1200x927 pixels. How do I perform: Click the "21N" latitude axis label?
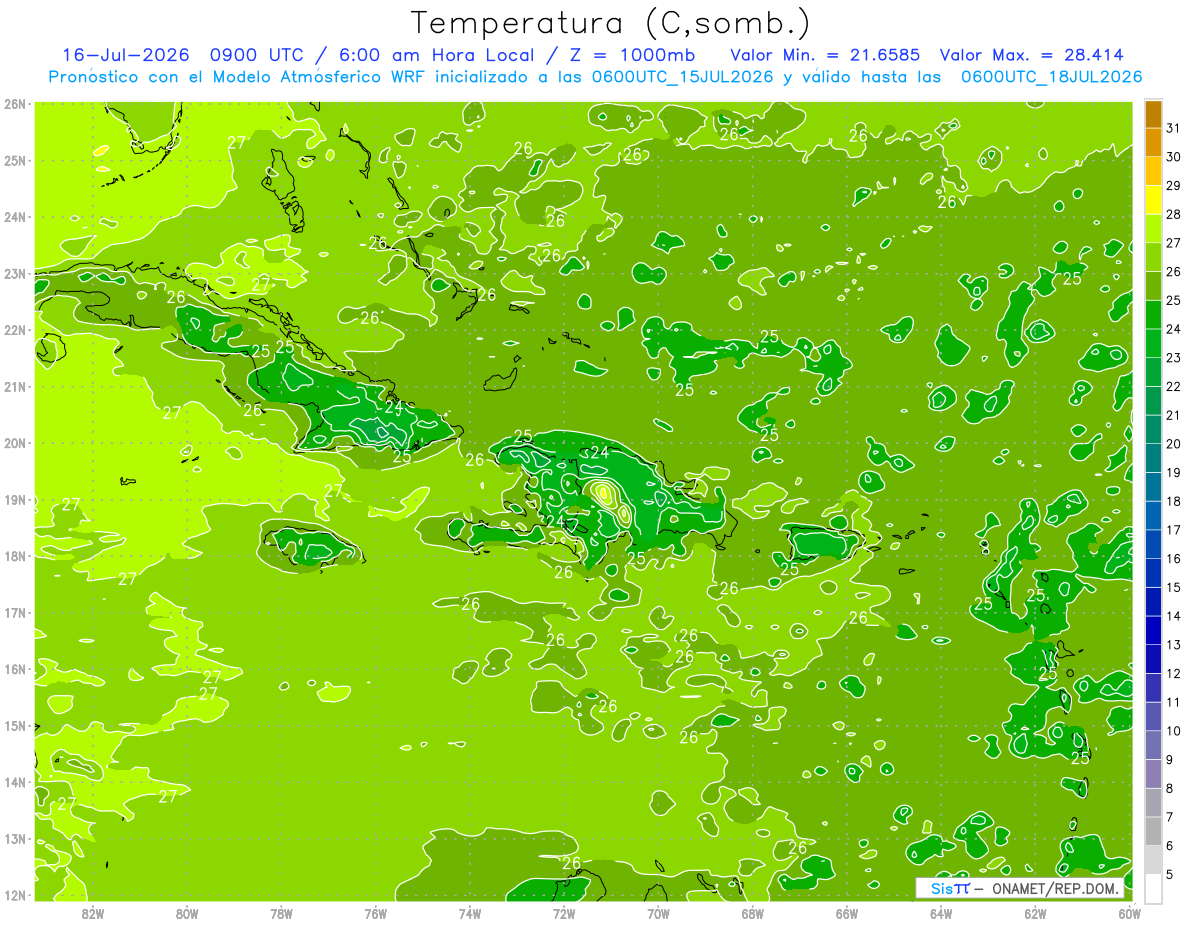[x=15, y=387]
